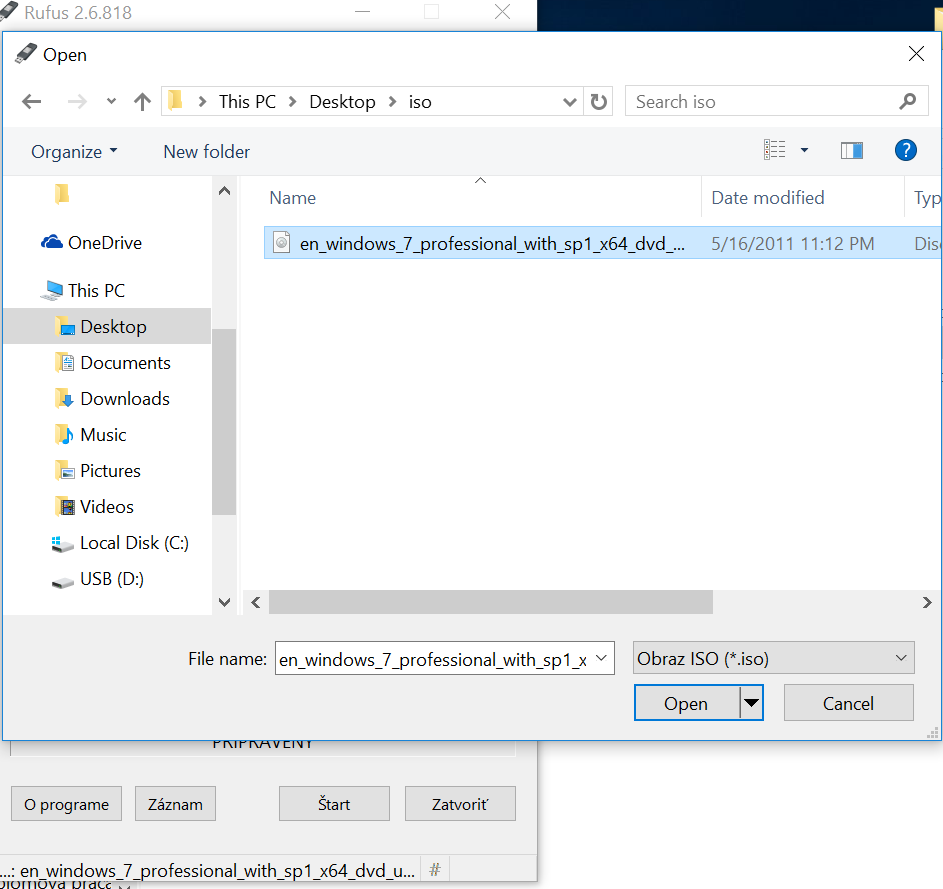Screen dimensions: 943x889
Task: Click the Local Disk (C:) drive icon
Action: [x=63, y=544]
